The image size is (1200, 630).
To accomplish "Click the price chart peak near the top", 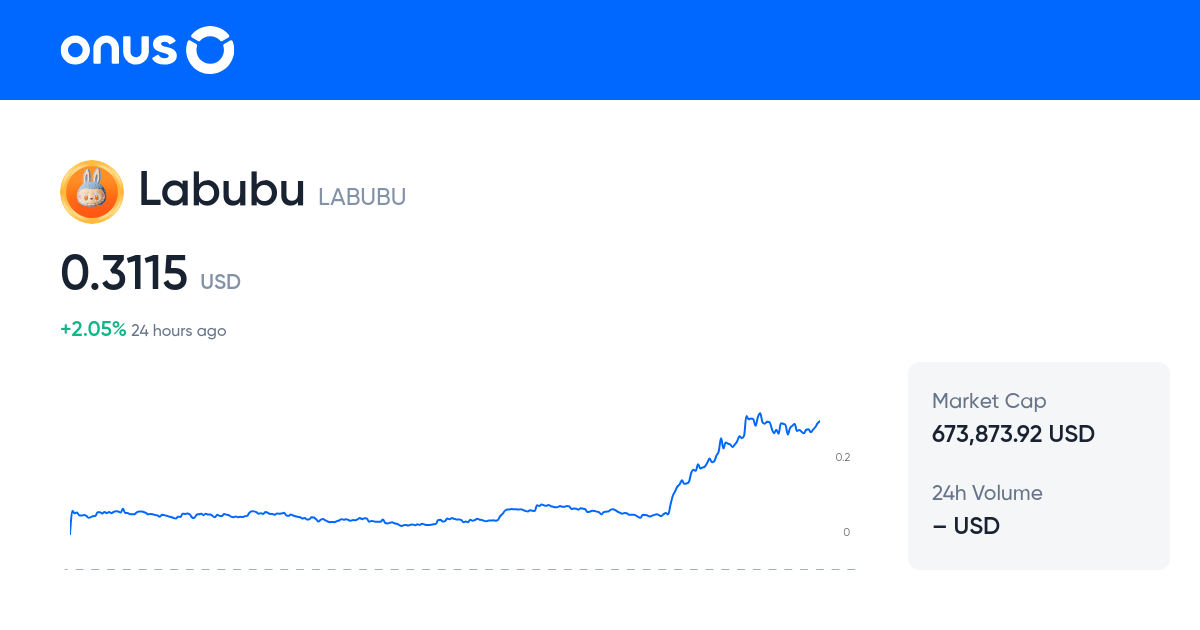I will point(760,415).
